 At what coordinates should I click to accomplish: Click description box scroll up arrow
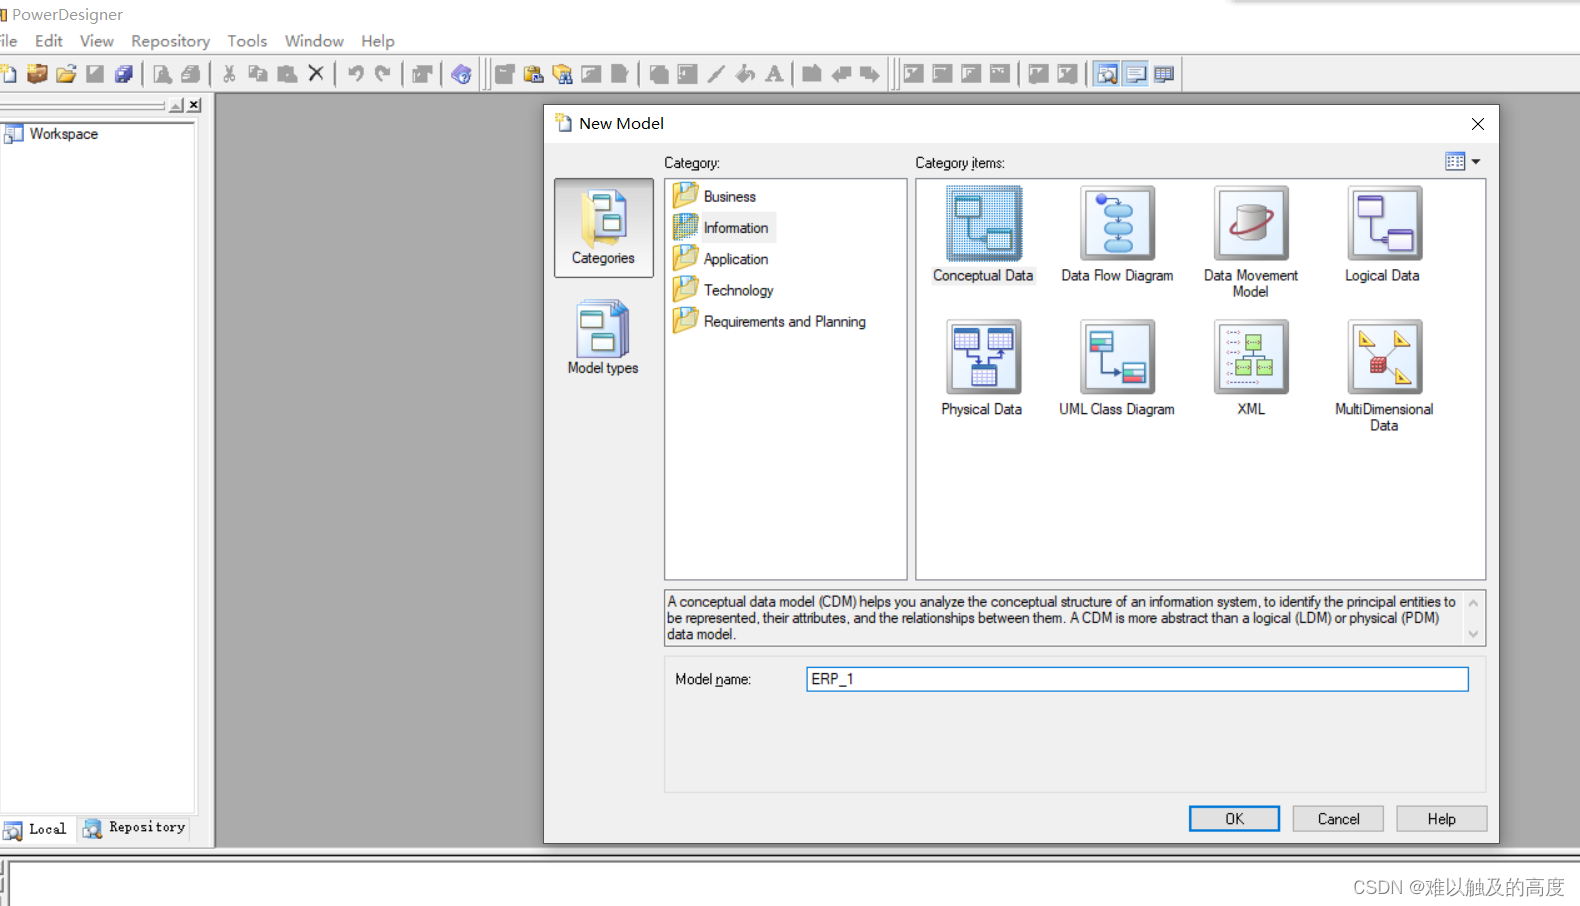point(1473,603)
